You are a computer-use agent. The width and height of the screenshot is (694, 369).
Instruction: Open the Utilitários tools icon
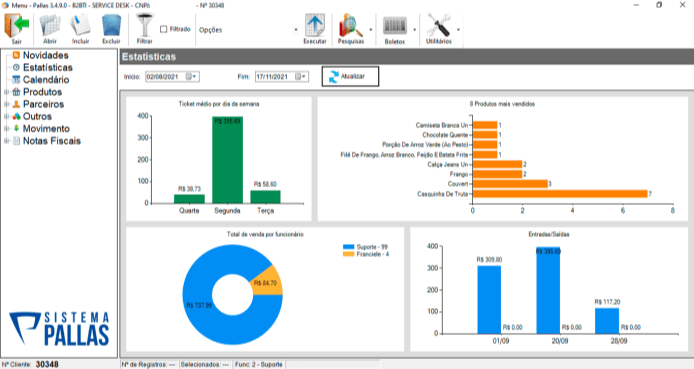click(438, 26)
